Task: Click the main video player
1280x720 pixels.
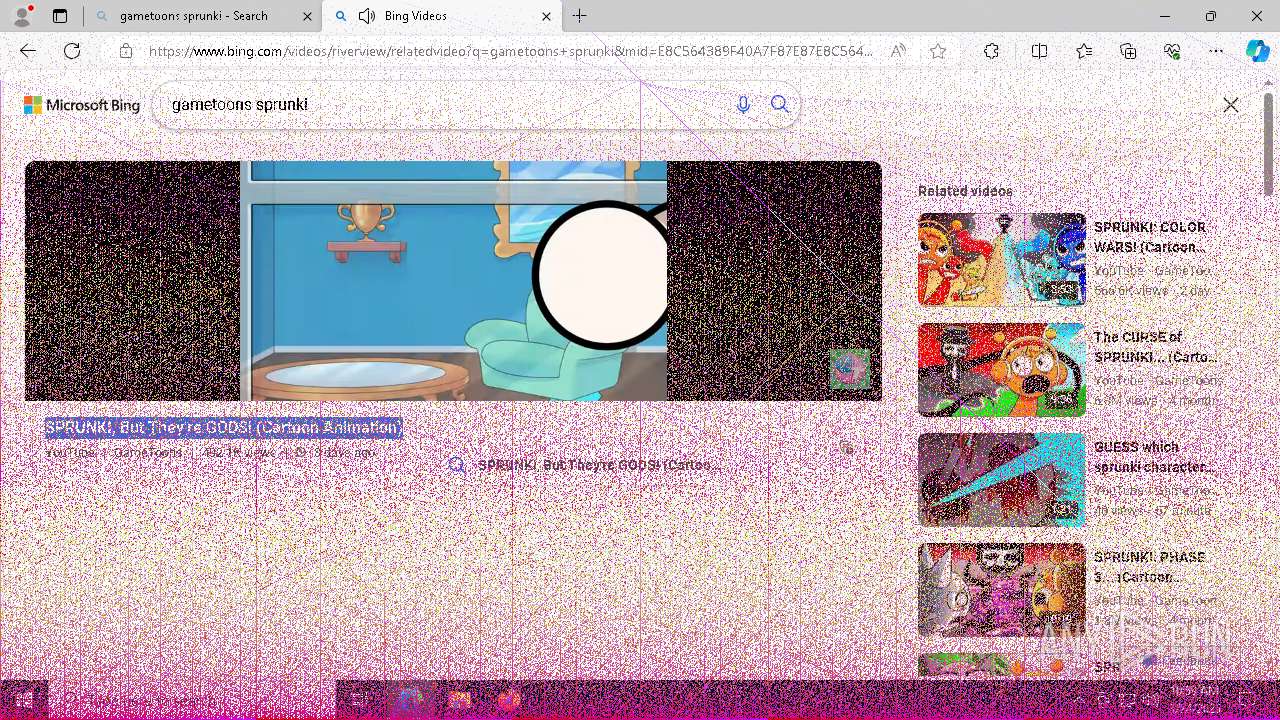Action: click(x=453, y=281)
